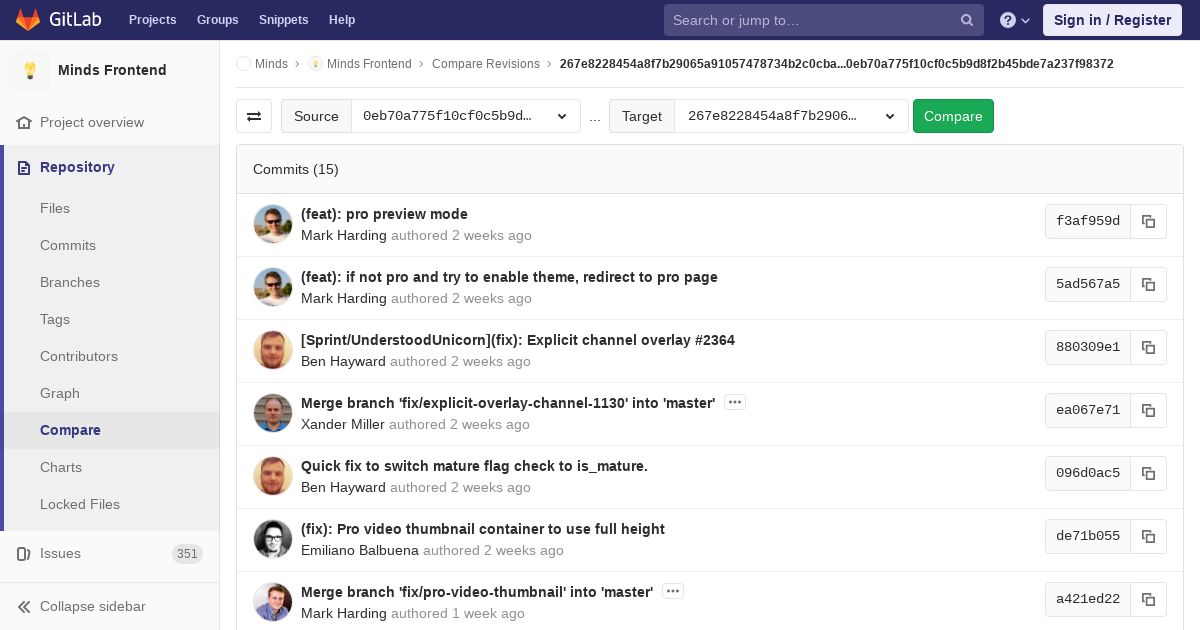Copy commit SHA de71b055
The width and height of the screenshot is (1200, 630).
[x=1148, y=536]
